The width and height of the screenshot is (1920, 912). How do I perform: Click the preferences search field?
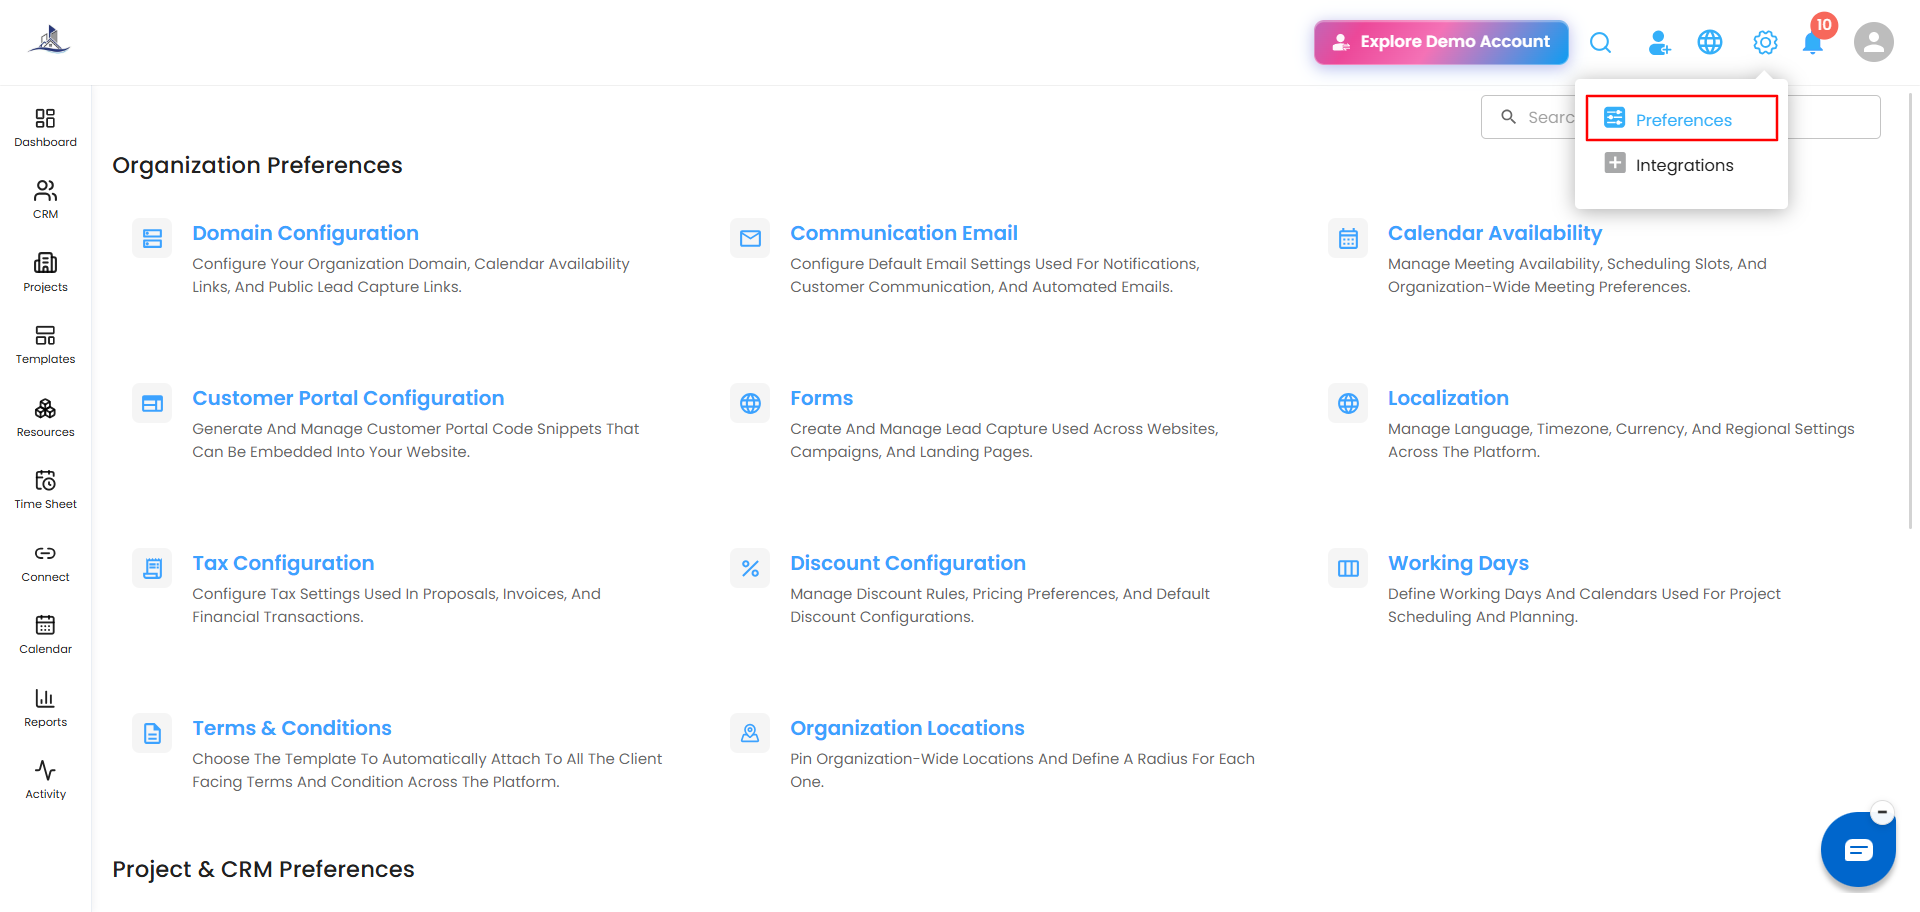point(1680,117)
